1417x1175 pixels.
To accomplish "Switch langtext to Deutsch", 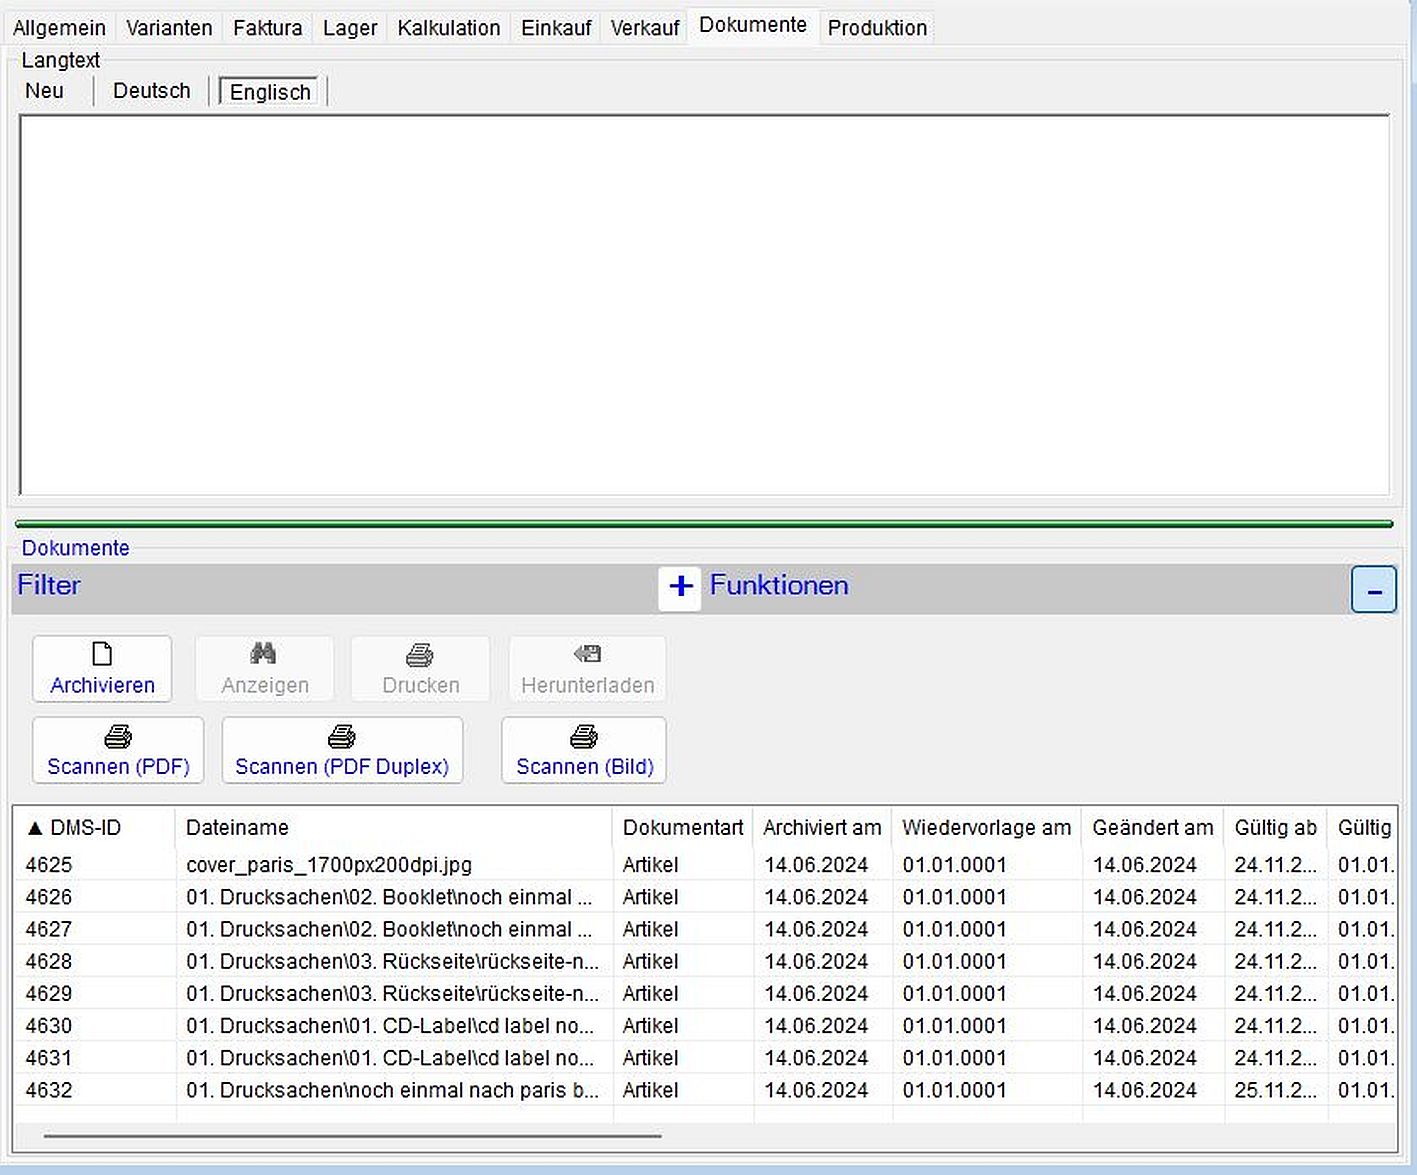I will [151, 91].
